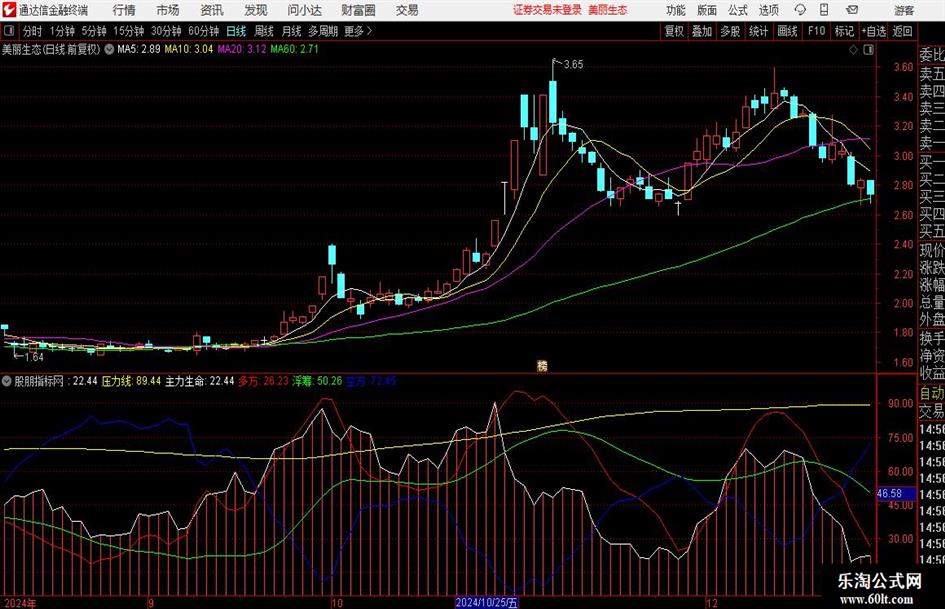Open the customer service headset icon
Viewport: 945px width, 609px height.
(x=800, y=10)
